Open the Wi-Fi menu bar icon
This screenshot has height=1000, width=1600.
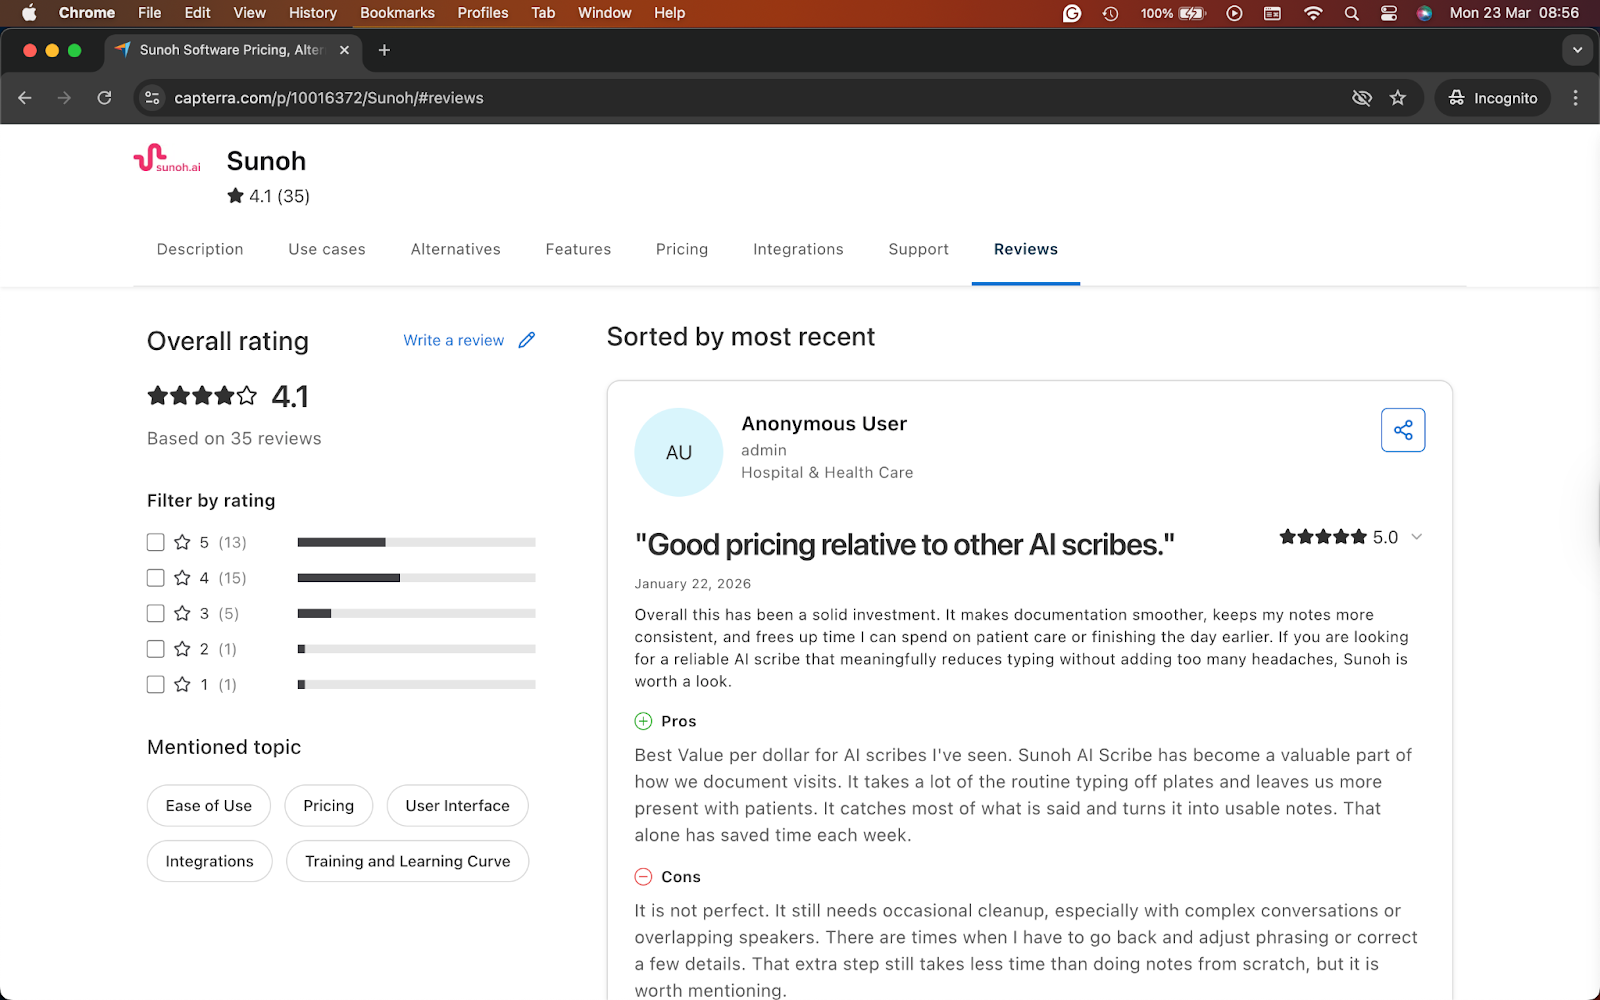[x=1313, y=13]
